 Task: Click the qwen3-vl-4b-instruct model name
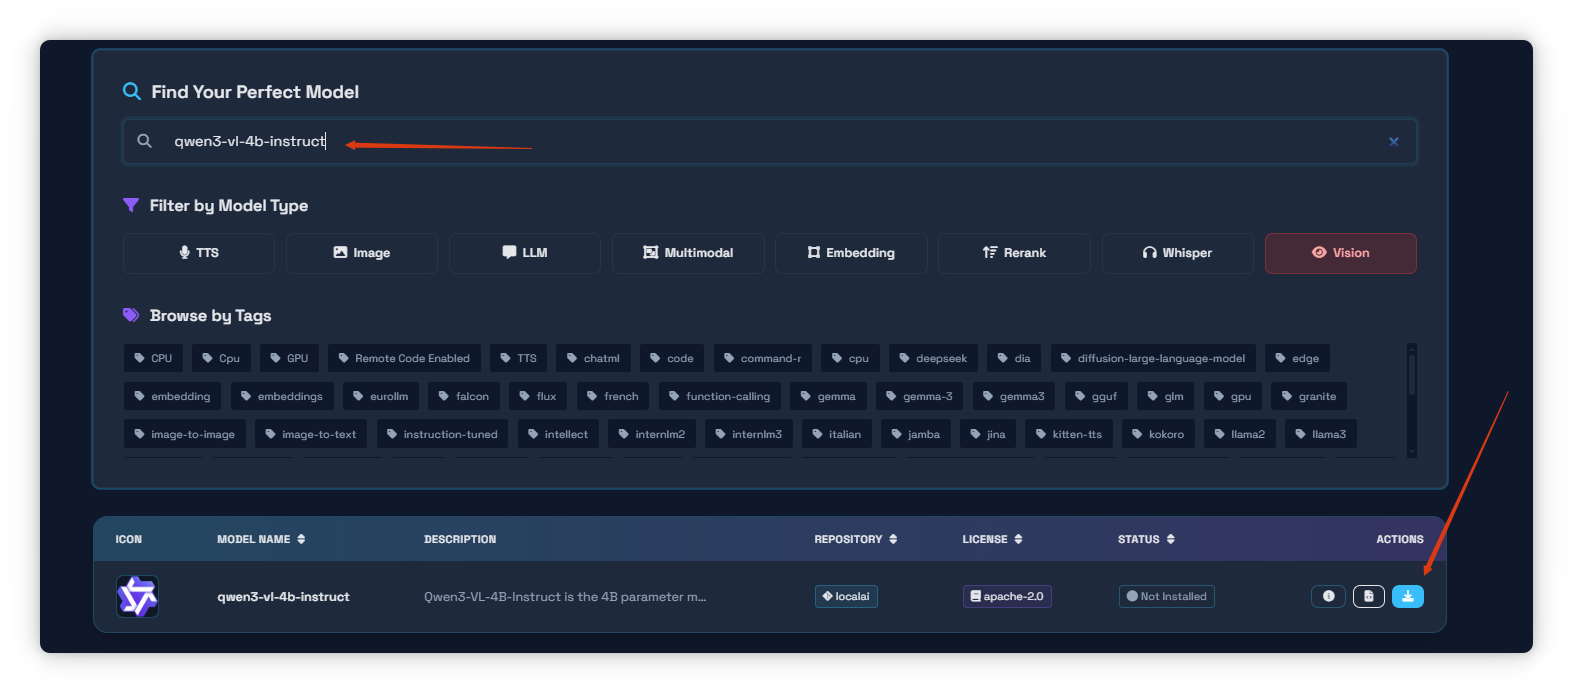[x=283, y=597]
